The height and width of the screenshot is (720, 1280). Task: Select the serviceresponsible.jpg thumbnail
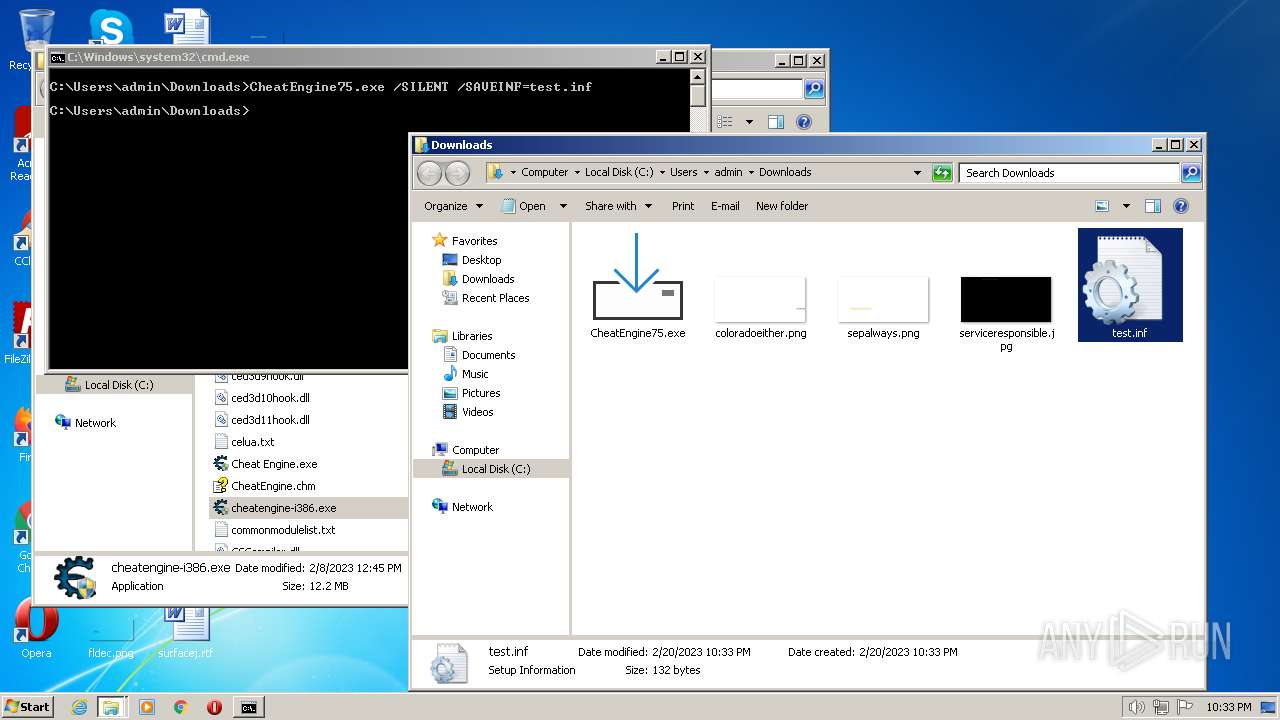[x=1006, y=300]
